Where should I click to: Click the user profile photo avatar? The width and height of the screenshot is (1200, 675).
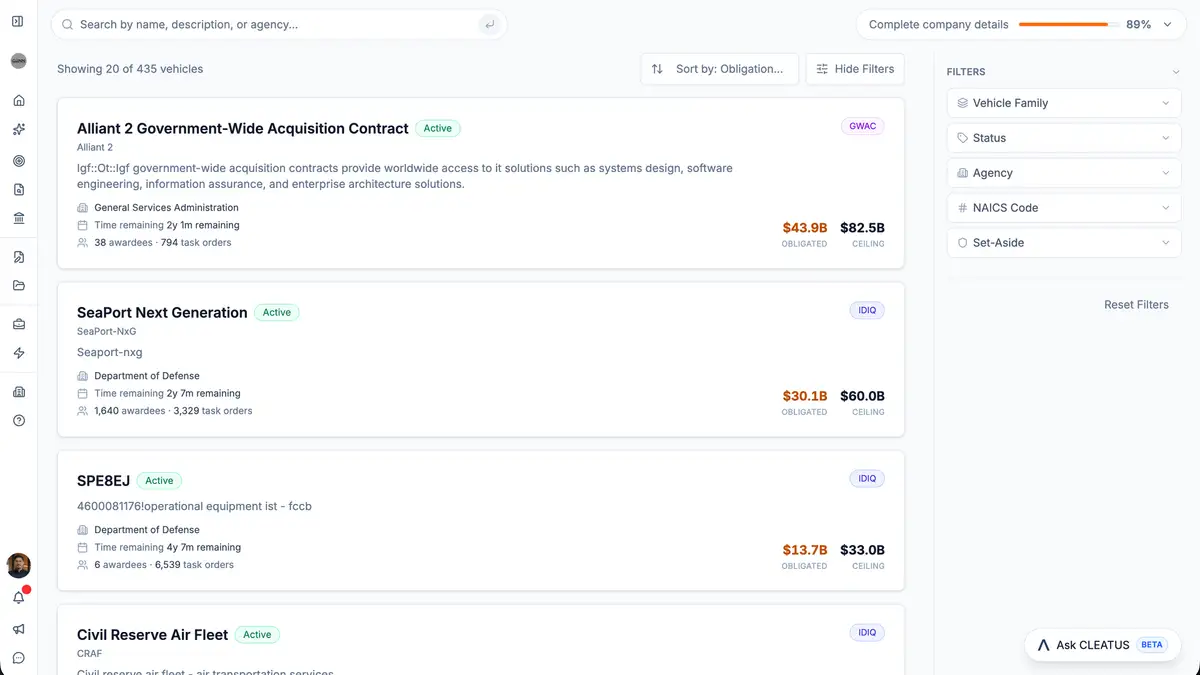18,566
